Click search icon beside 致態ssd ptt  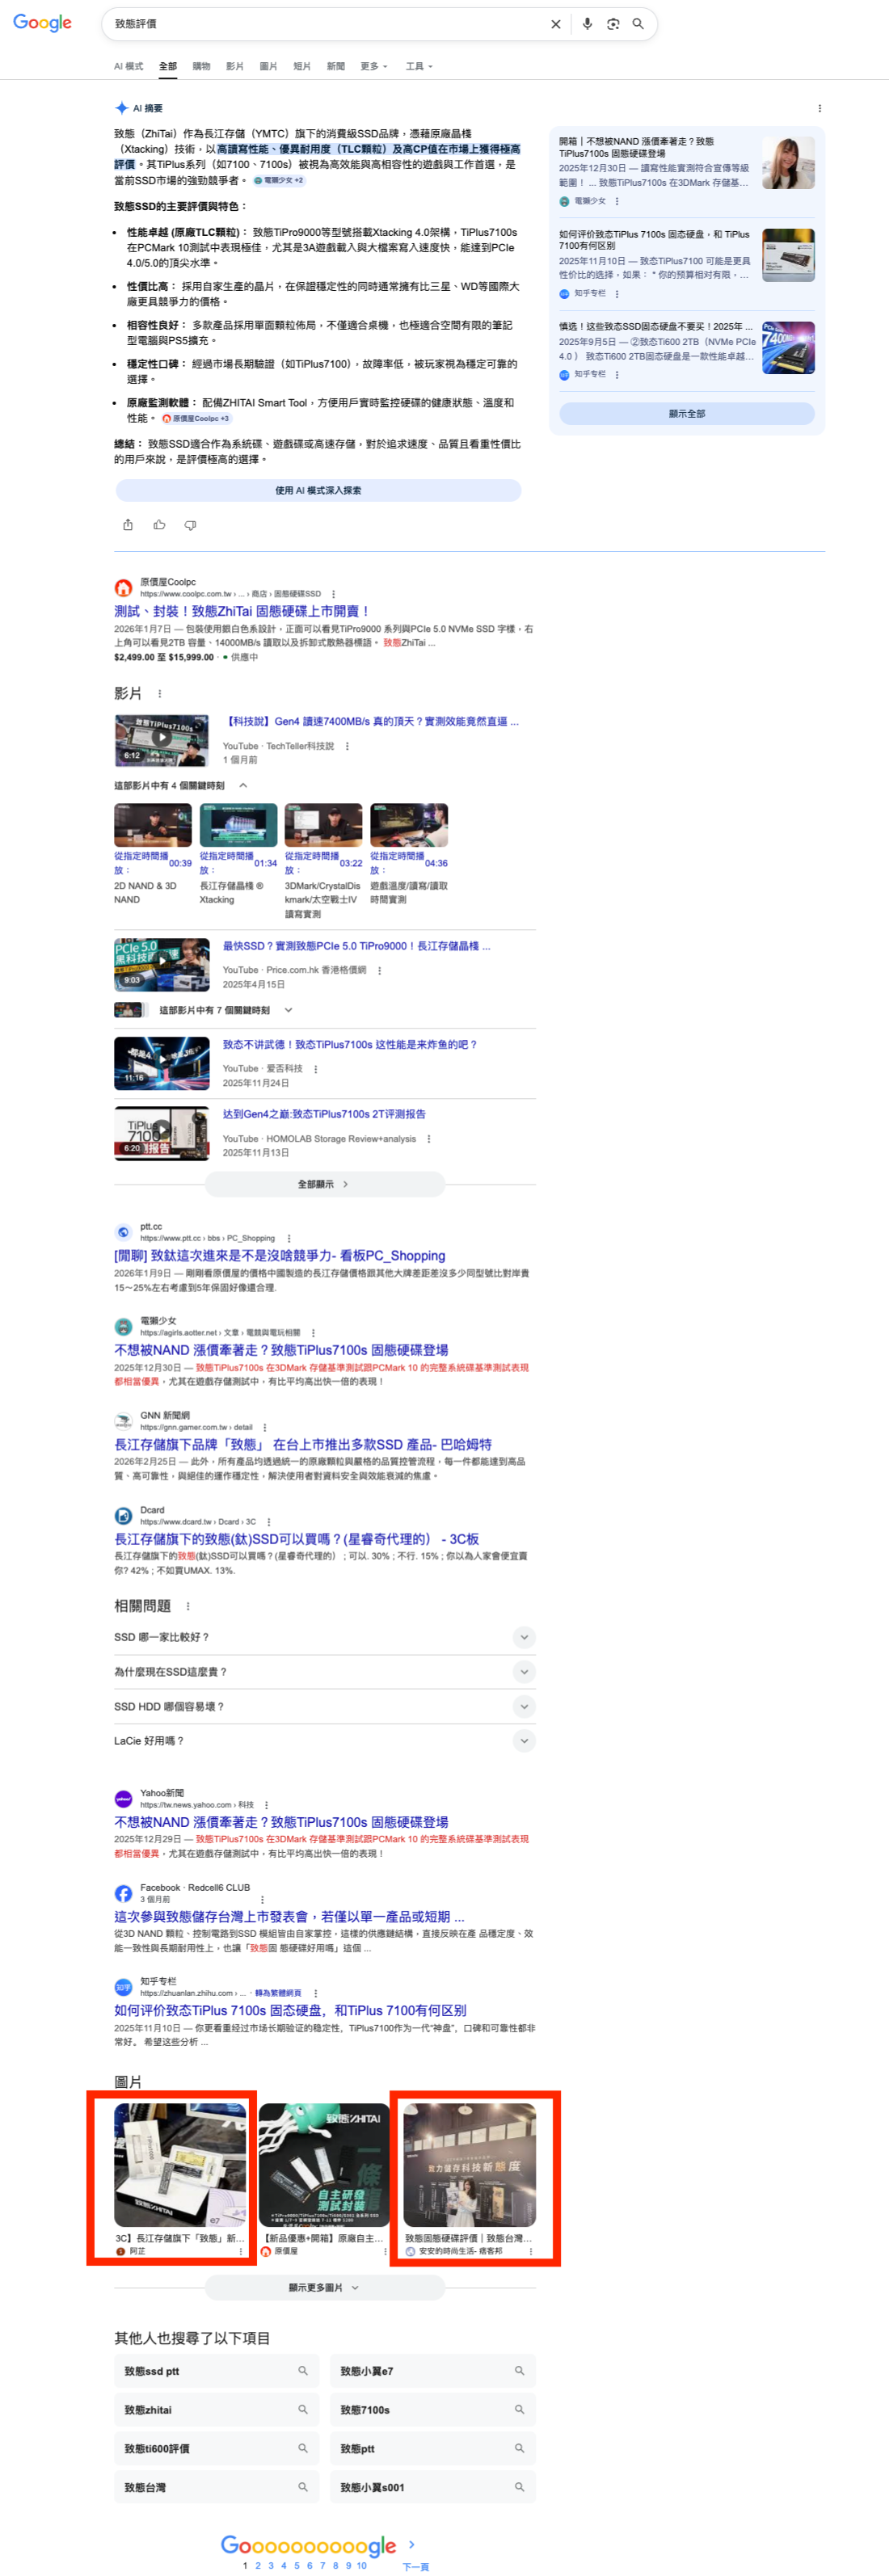302,2371
